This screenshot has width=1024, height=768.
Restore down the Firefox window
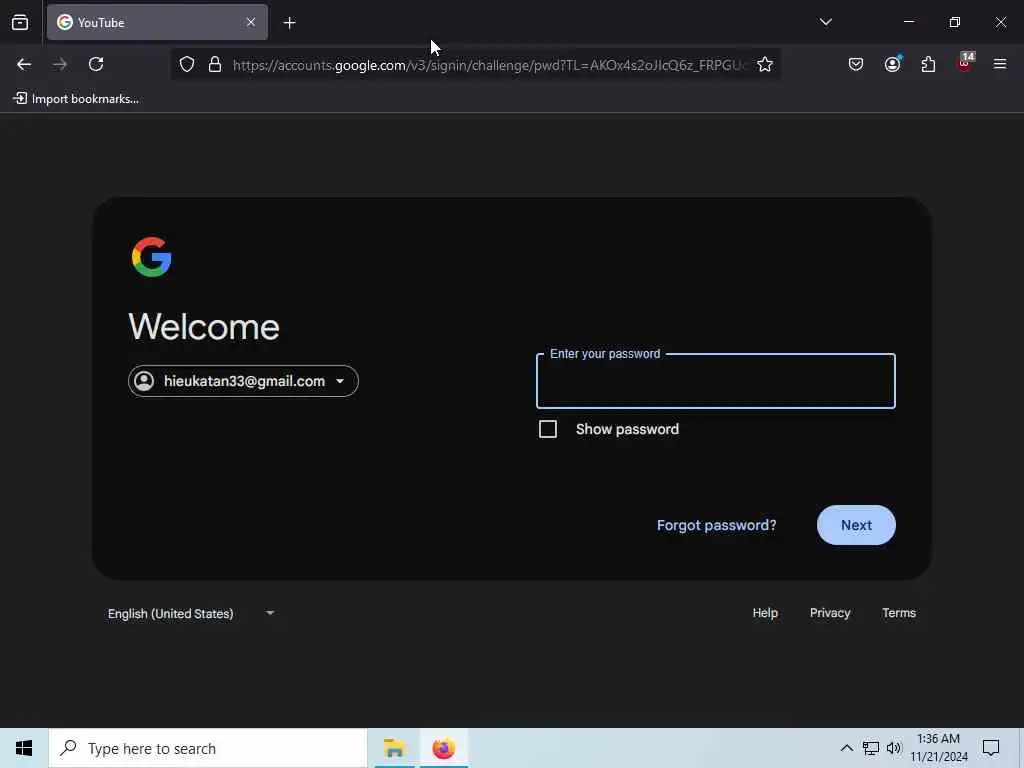pos(954,22)
